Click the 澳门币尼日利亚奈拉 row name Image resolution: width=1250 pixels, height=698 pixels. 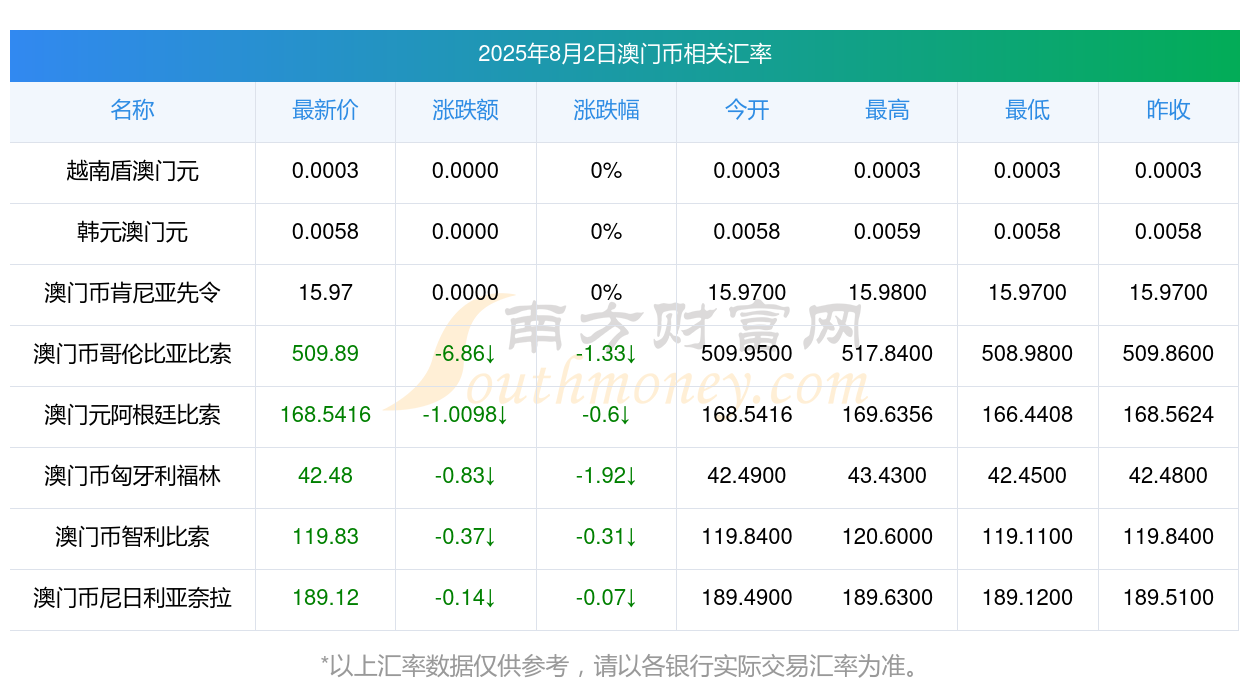pos(132,598)
